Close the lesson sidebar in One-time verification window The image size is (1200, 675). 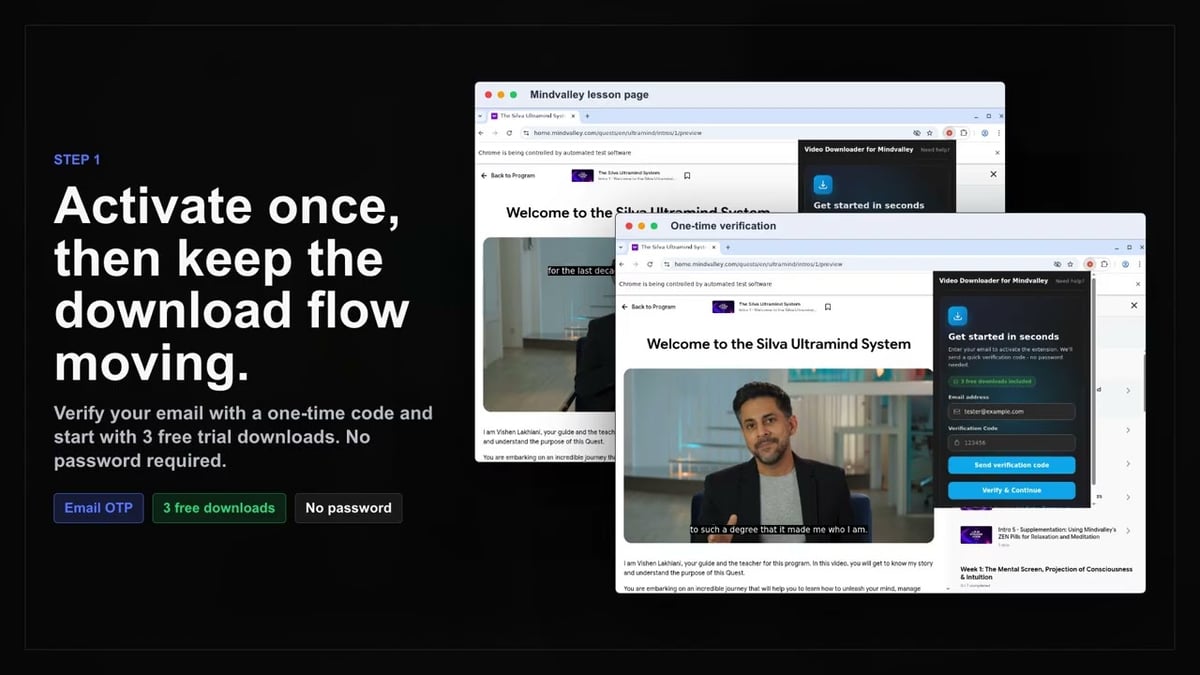pyautogui.click(x=1134, y=305)
